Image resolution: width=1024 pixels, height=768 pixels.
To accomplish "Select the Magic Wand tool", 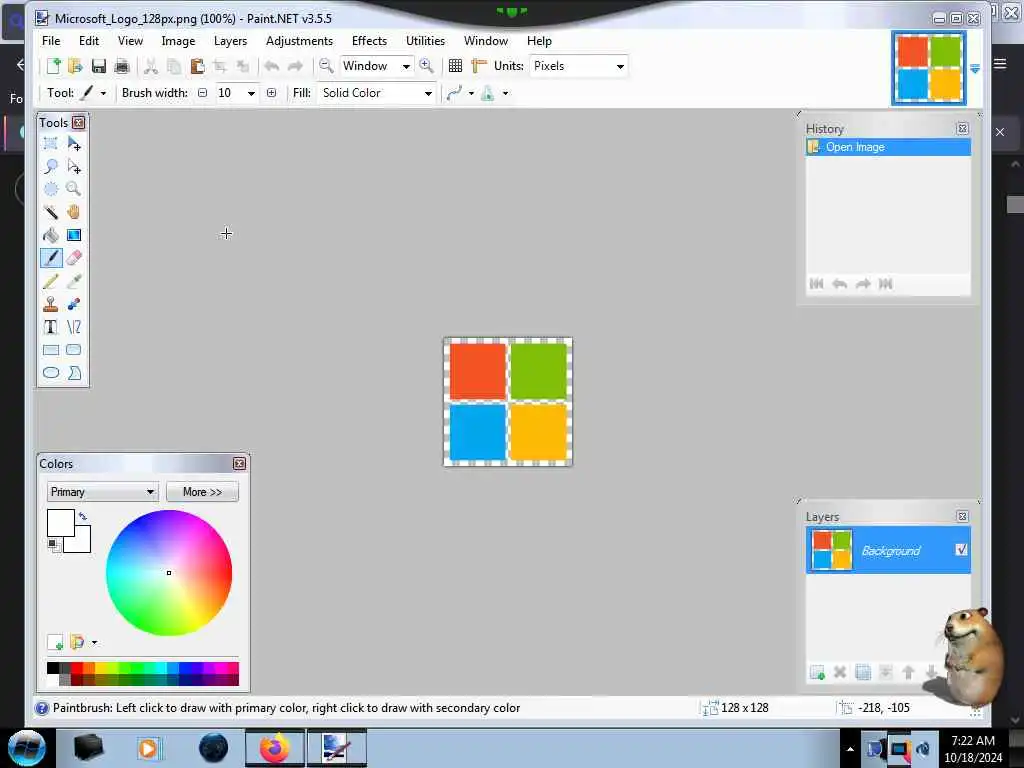I will coord(51,212).
